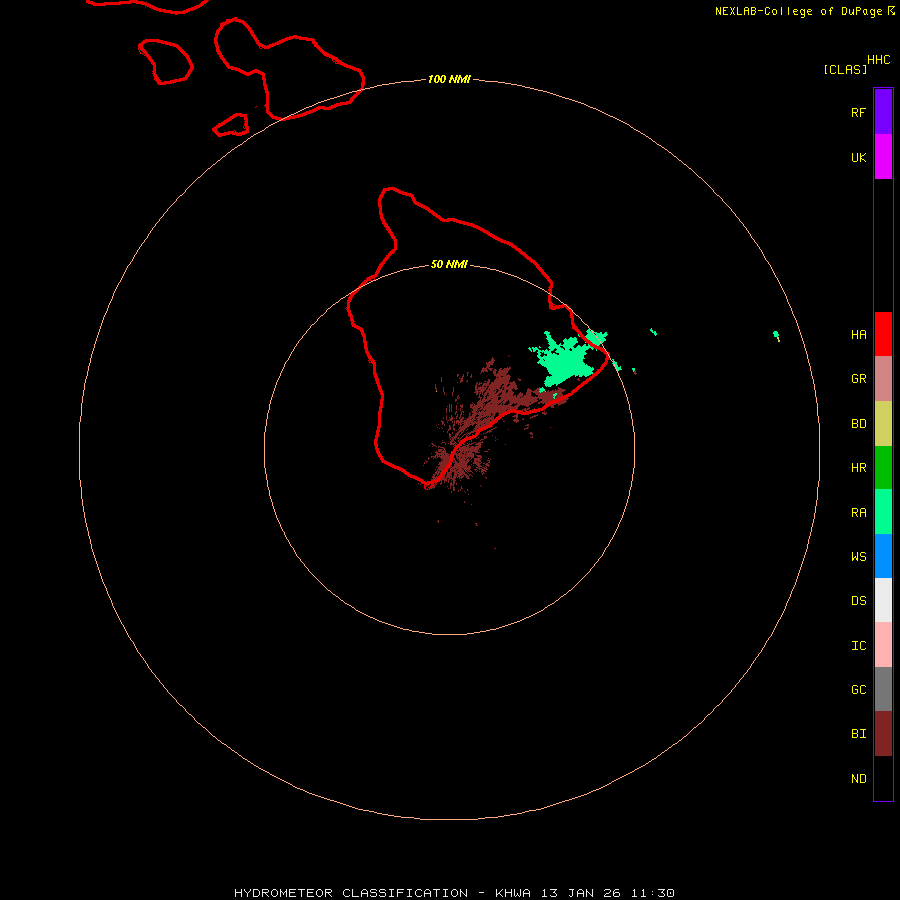900x900 pixels.
Task: Click the RF legend label
Action: [x=858, y=113]
